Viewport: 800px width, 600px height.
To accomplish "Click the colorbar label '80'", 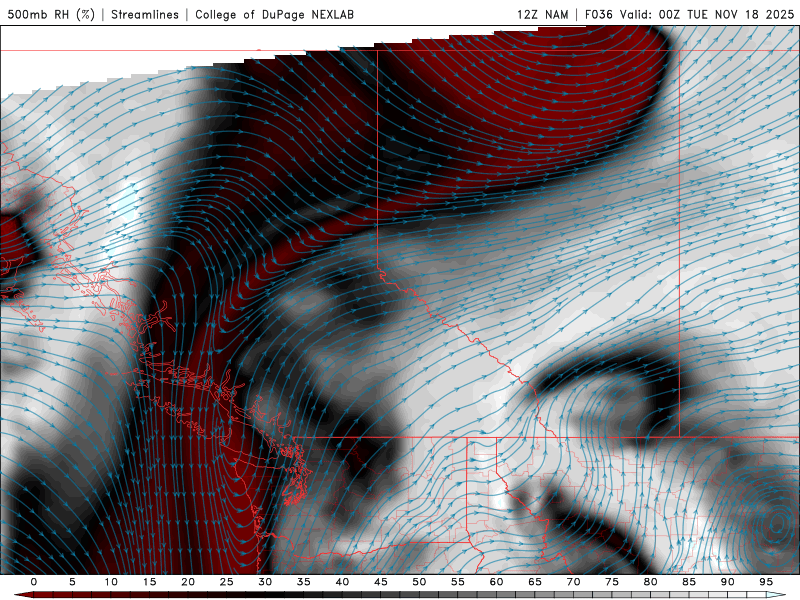I will coord(650,582).
